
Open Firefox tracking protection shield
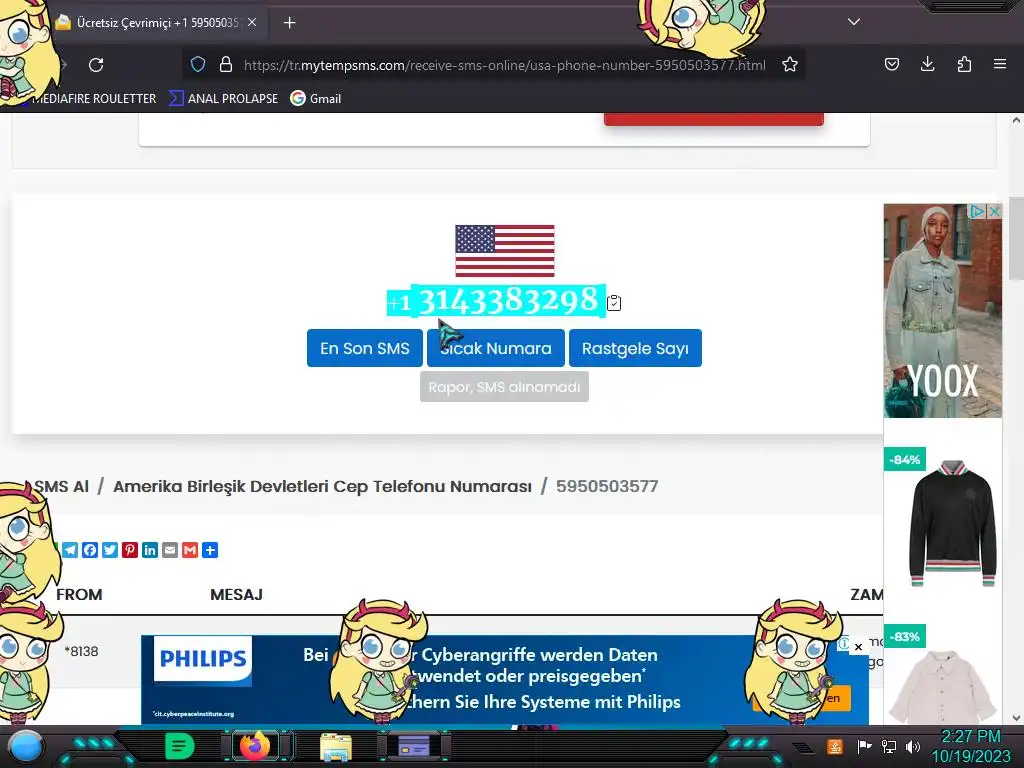(198, 64)
